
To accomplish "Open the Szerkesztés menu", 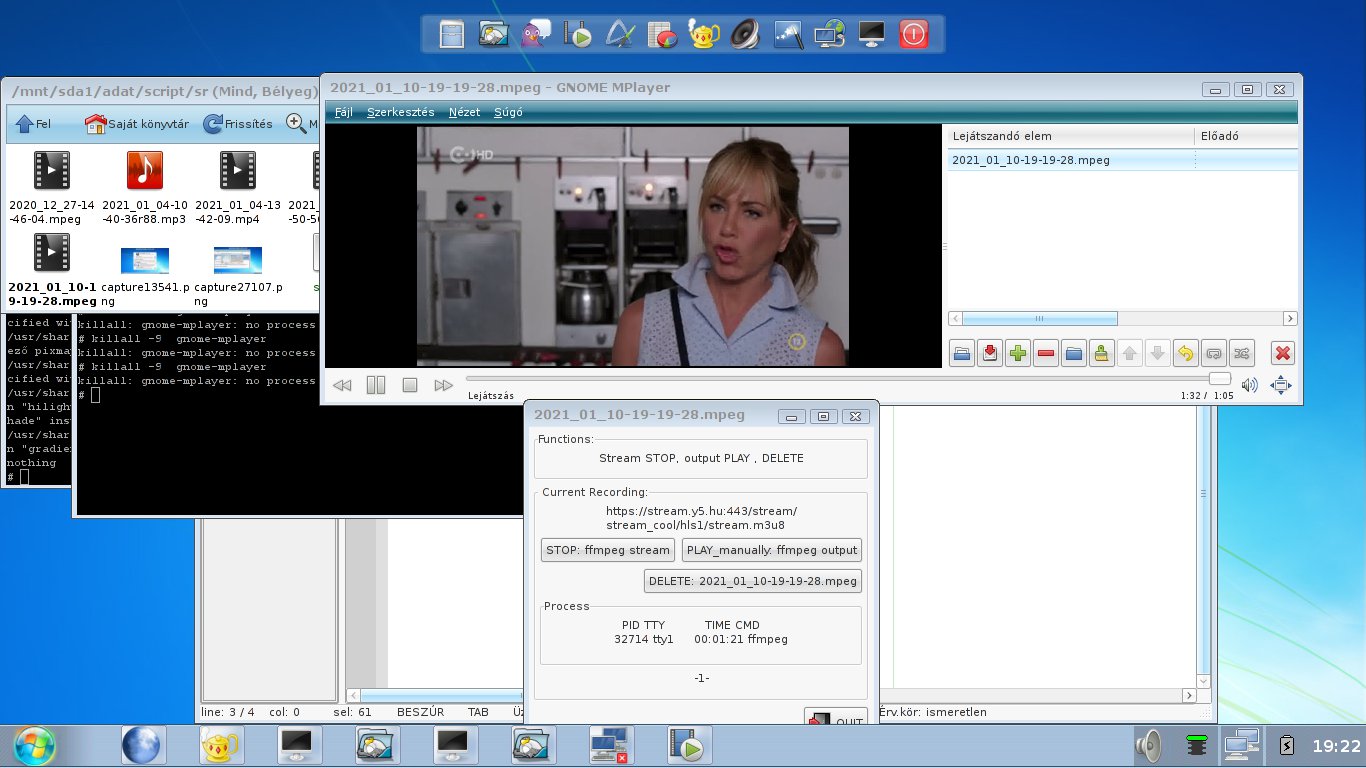I will 400,112.
